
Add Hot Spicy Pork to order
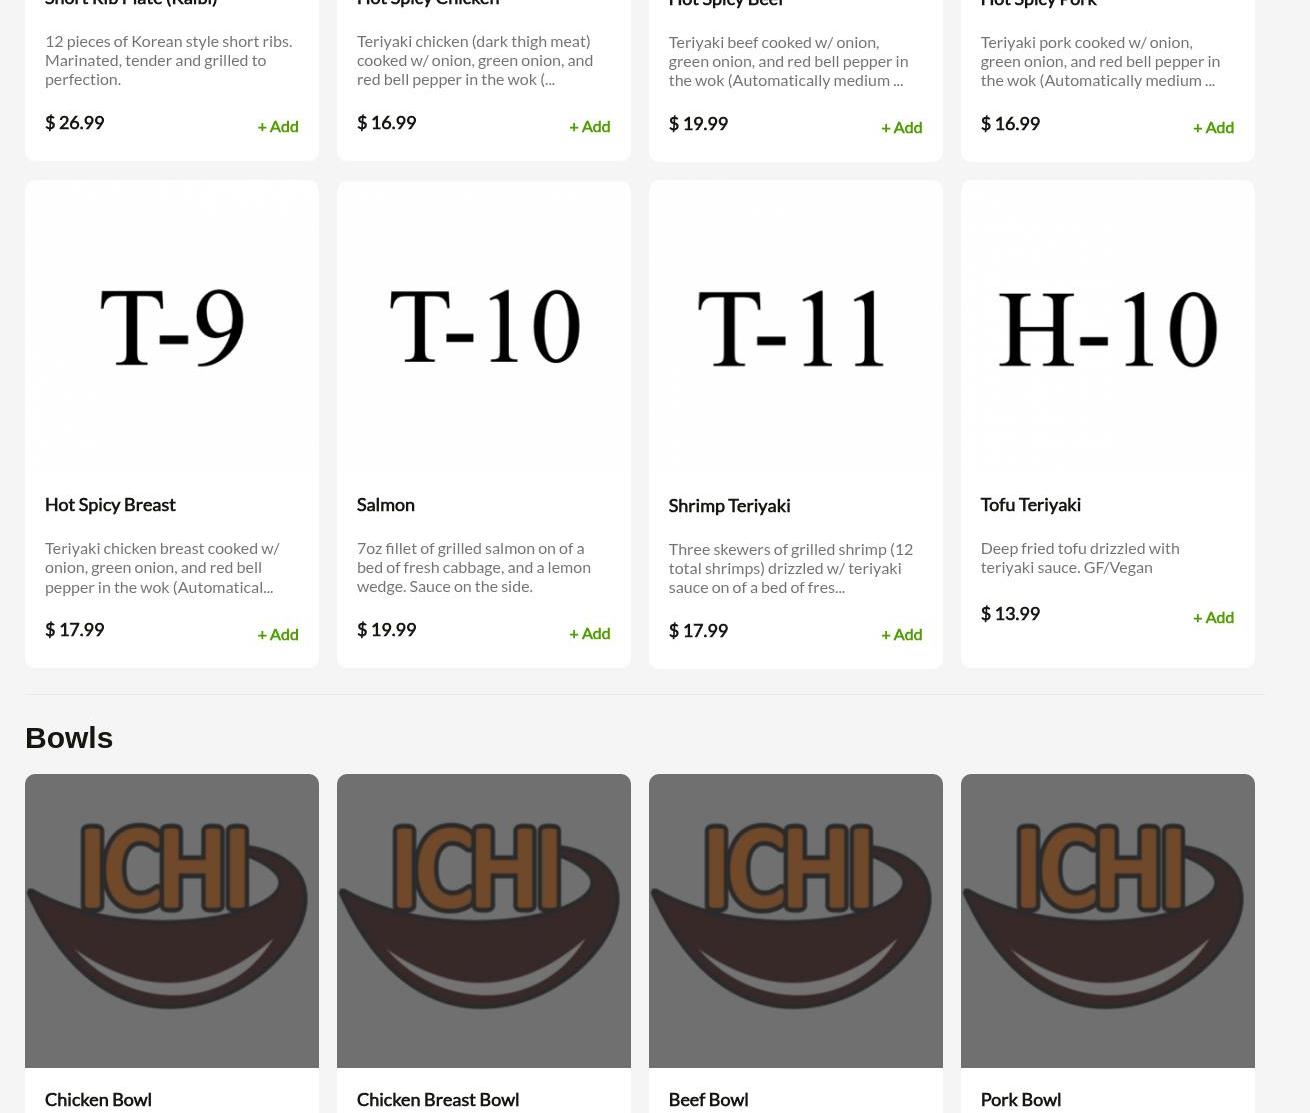pyautogui.click(x=1214, y=127)
